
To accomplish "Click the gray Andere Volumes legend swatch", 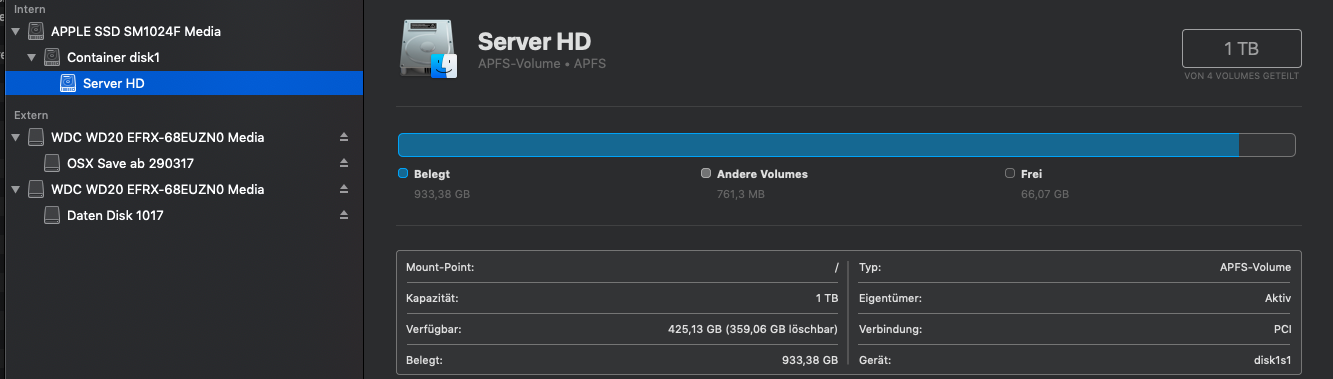I will (706, 174).
